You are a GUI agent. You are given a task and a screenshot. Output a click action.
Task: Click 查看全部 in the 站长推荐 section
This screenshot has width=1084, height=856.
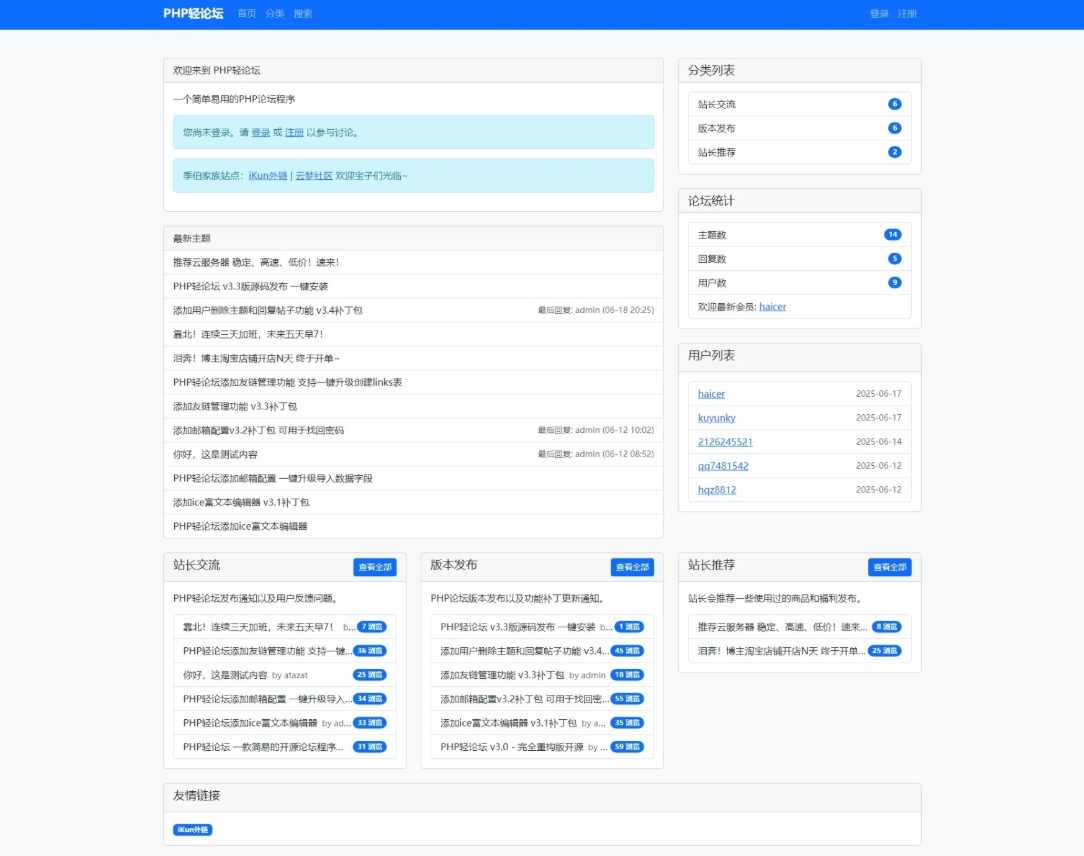[889, 566]
